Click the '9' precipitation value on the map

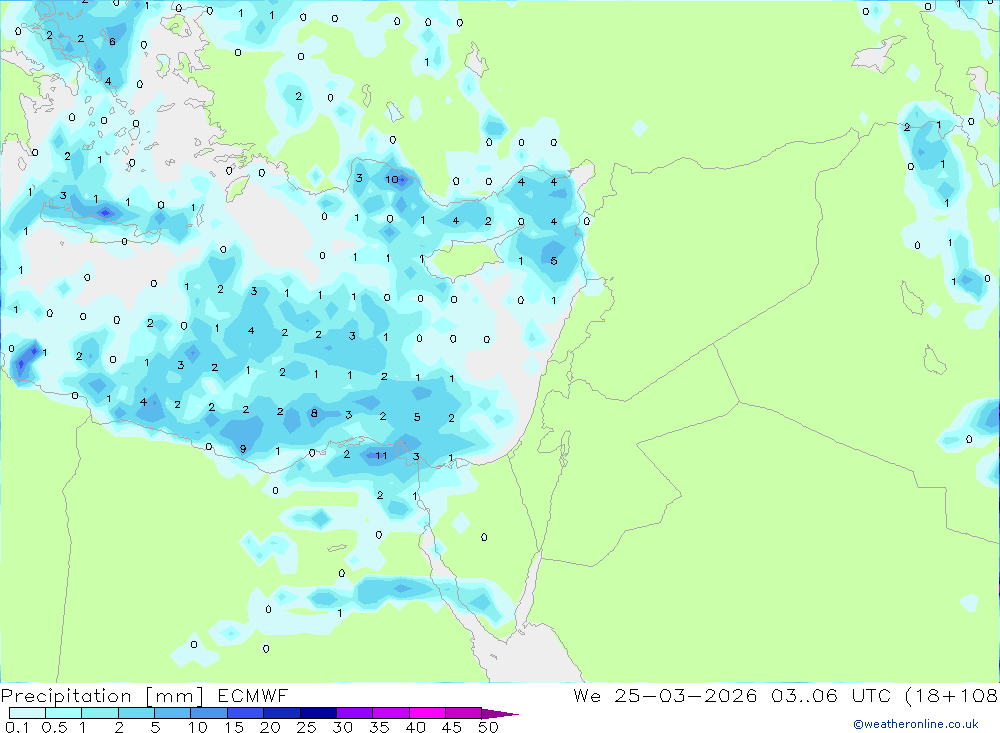click(x=243, y=449)
